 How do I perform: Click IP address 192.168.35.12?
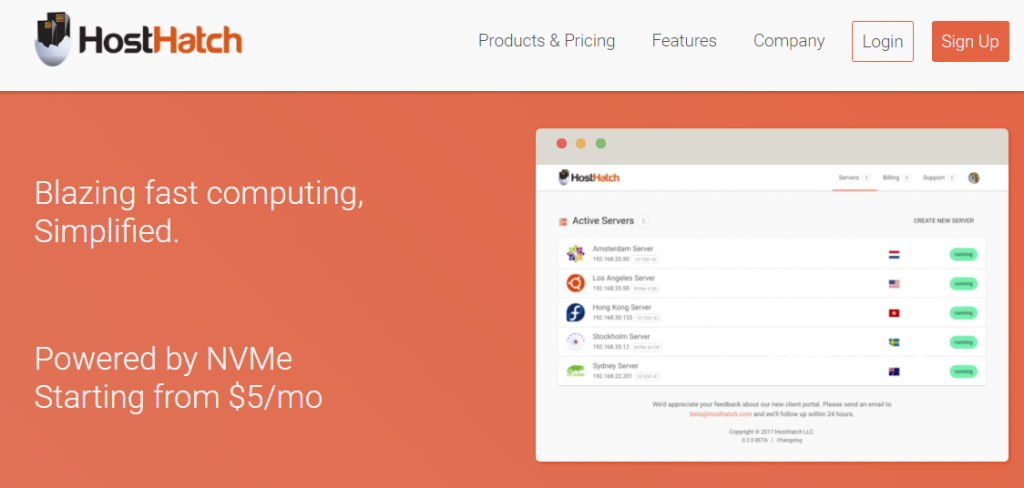[x=611, y=347]
